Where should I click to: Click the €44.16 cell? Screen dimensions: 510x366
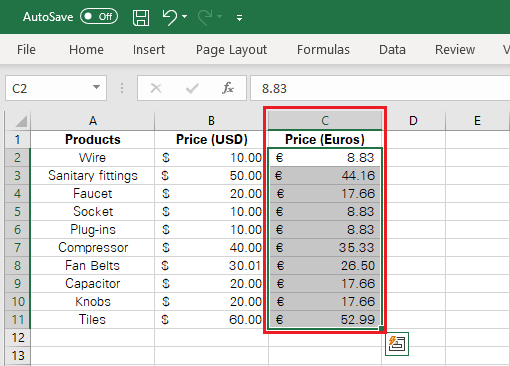325,175
